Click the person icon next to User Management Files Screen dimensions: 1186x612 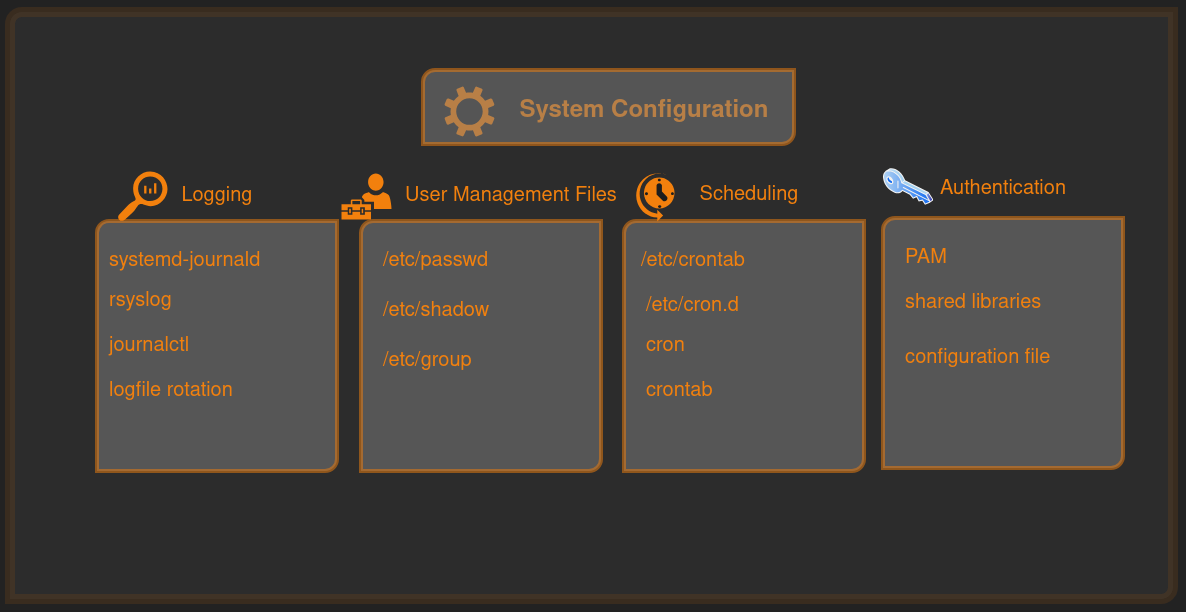tap(377, 186)
